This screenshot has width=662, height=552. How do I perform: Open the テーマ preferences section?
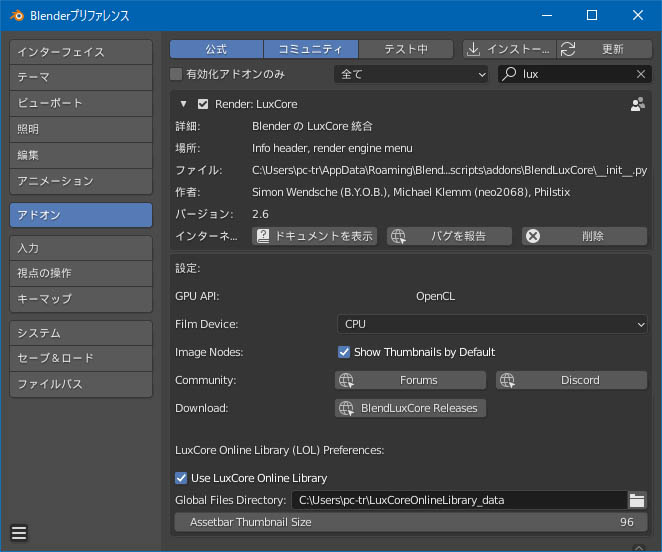coord(81,78)
